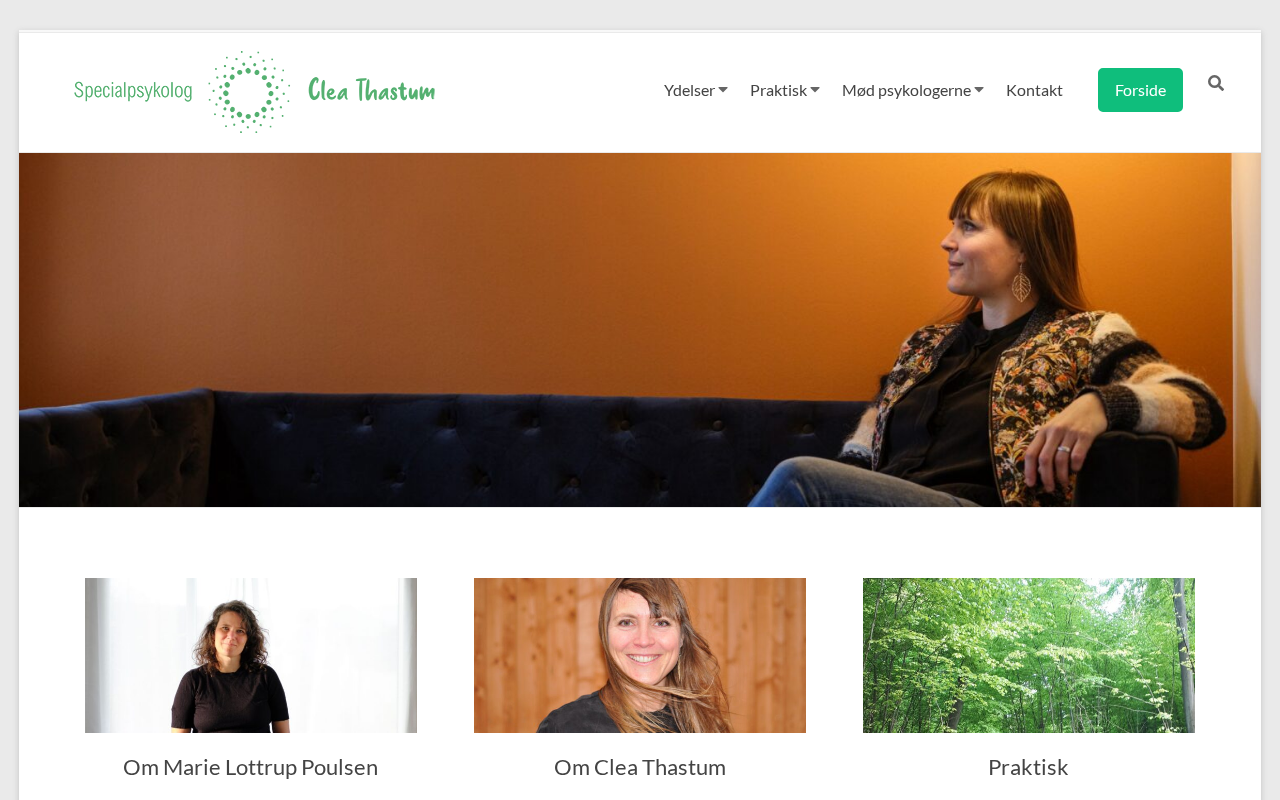
Task: Click the Clea Thastum script logo
Action: 372,90
